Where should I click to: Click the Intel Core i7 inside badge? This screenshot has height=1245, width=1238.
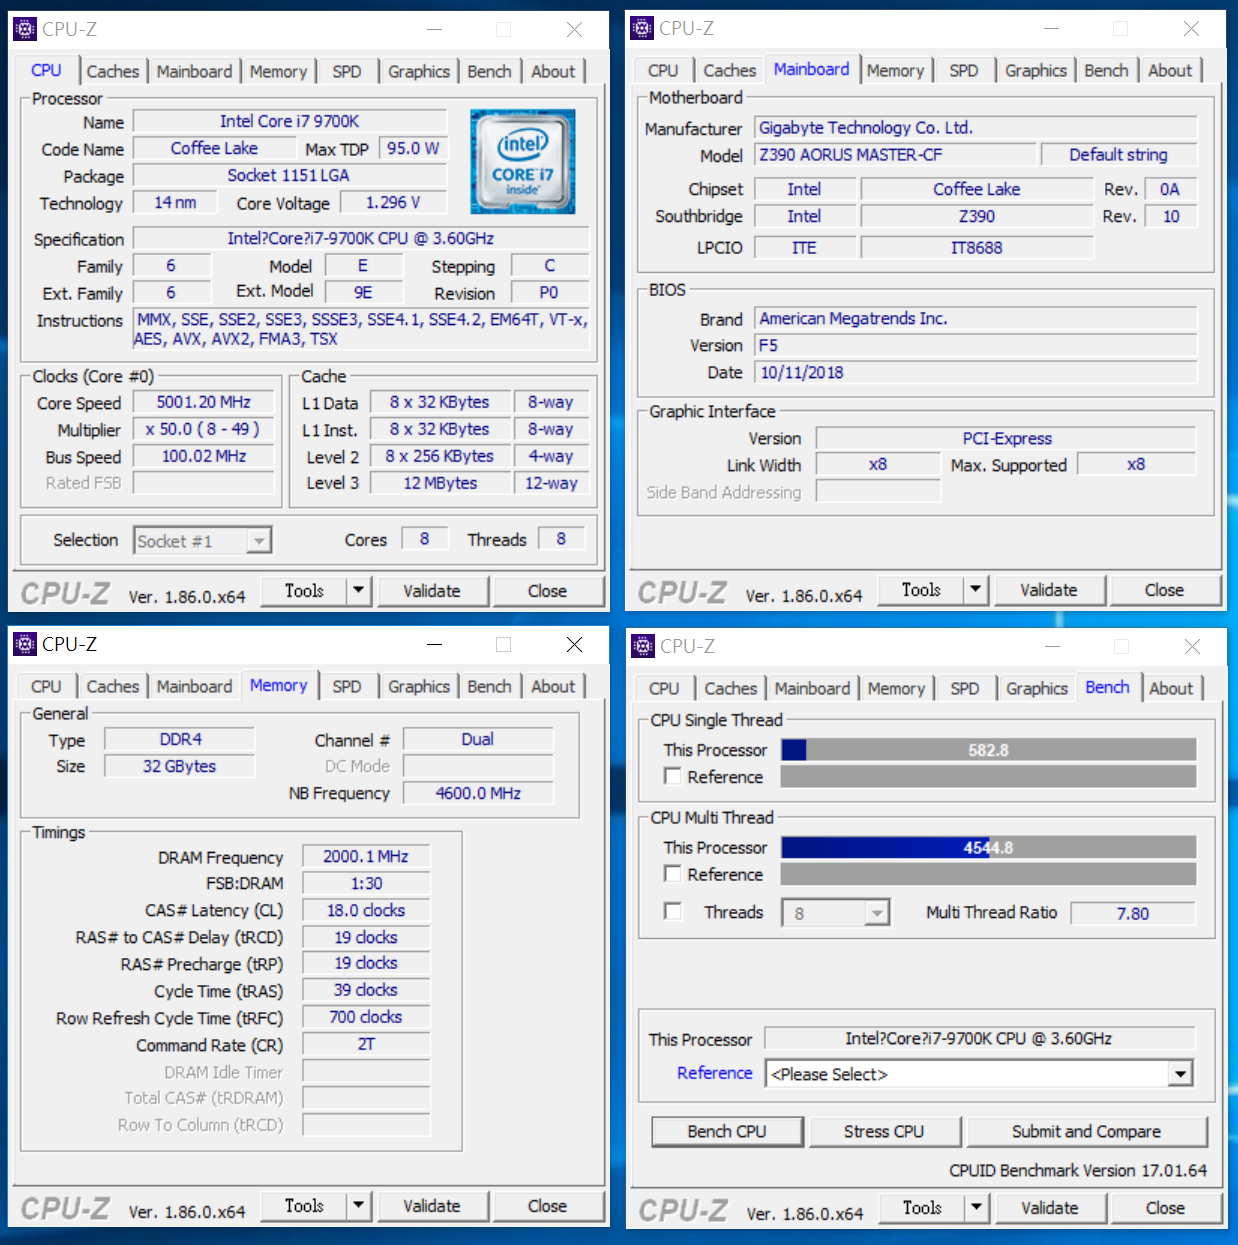coord(522,161)
